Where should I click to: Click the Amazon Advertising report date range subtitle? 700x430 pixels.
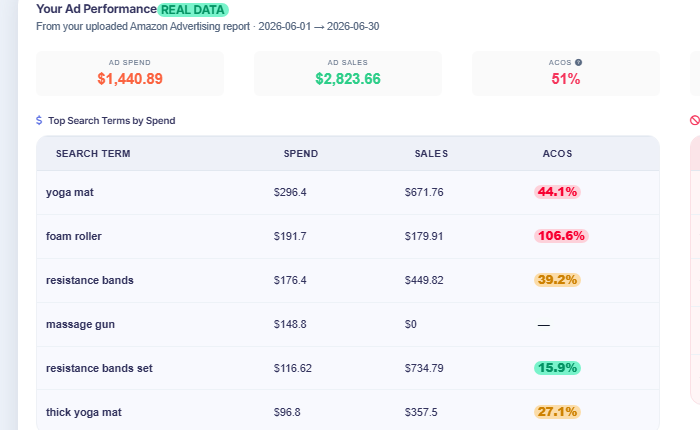(x=208, y=26)
